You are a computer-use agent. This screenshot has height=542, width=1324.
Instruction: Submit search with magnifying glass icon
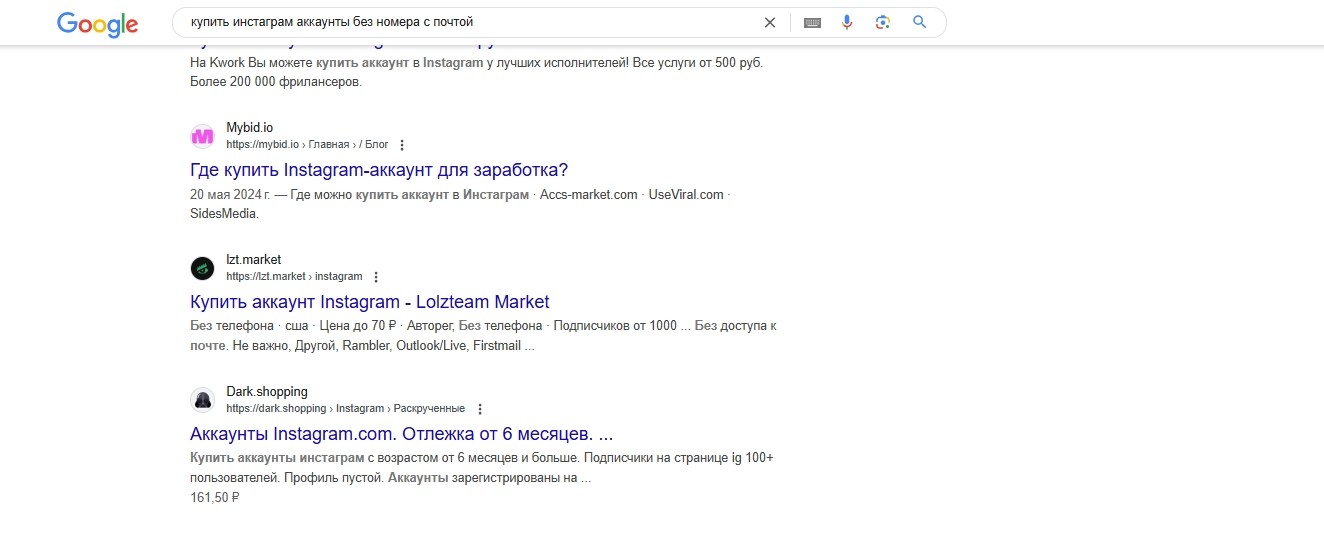[x=920, y=22]
